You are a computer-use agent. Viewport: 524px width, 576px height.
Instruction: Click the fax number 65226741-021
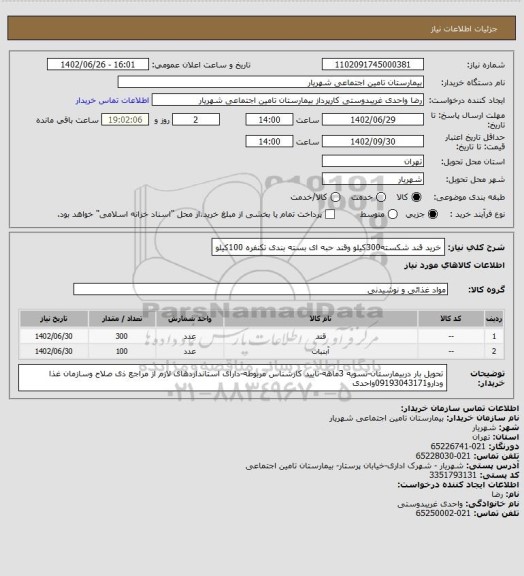pos(458,446)
